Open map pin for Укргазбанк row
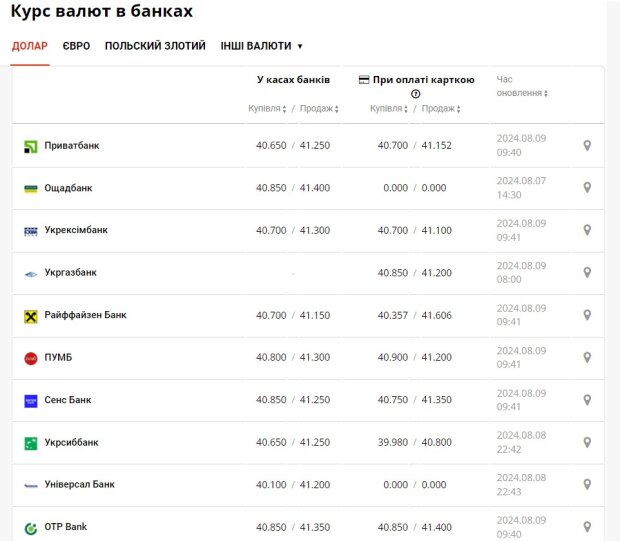620x541 pixels. pyautogui.click(x=587, y=273)
